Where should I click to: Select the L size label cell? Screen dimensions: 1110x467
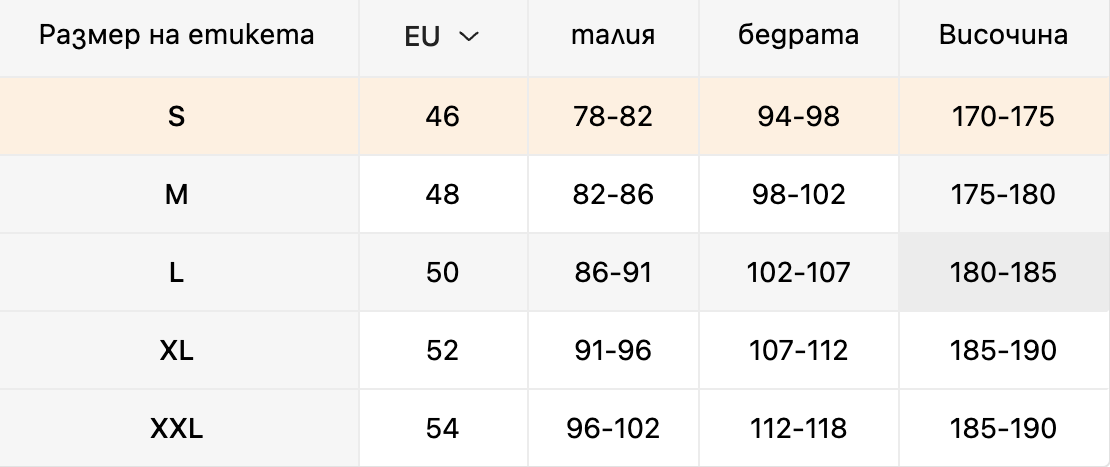point(179,272)
